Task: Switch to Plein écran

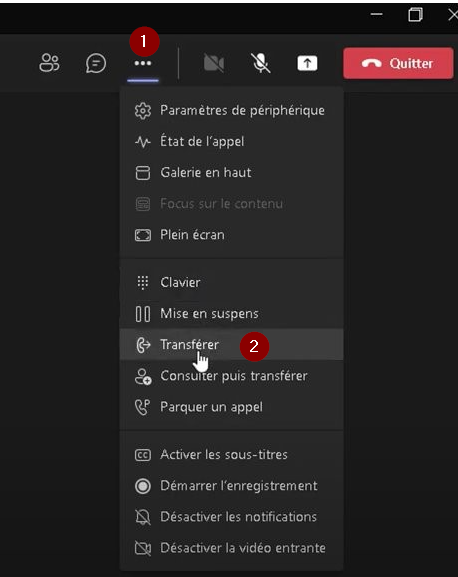Action: click(x=232, y=235)
